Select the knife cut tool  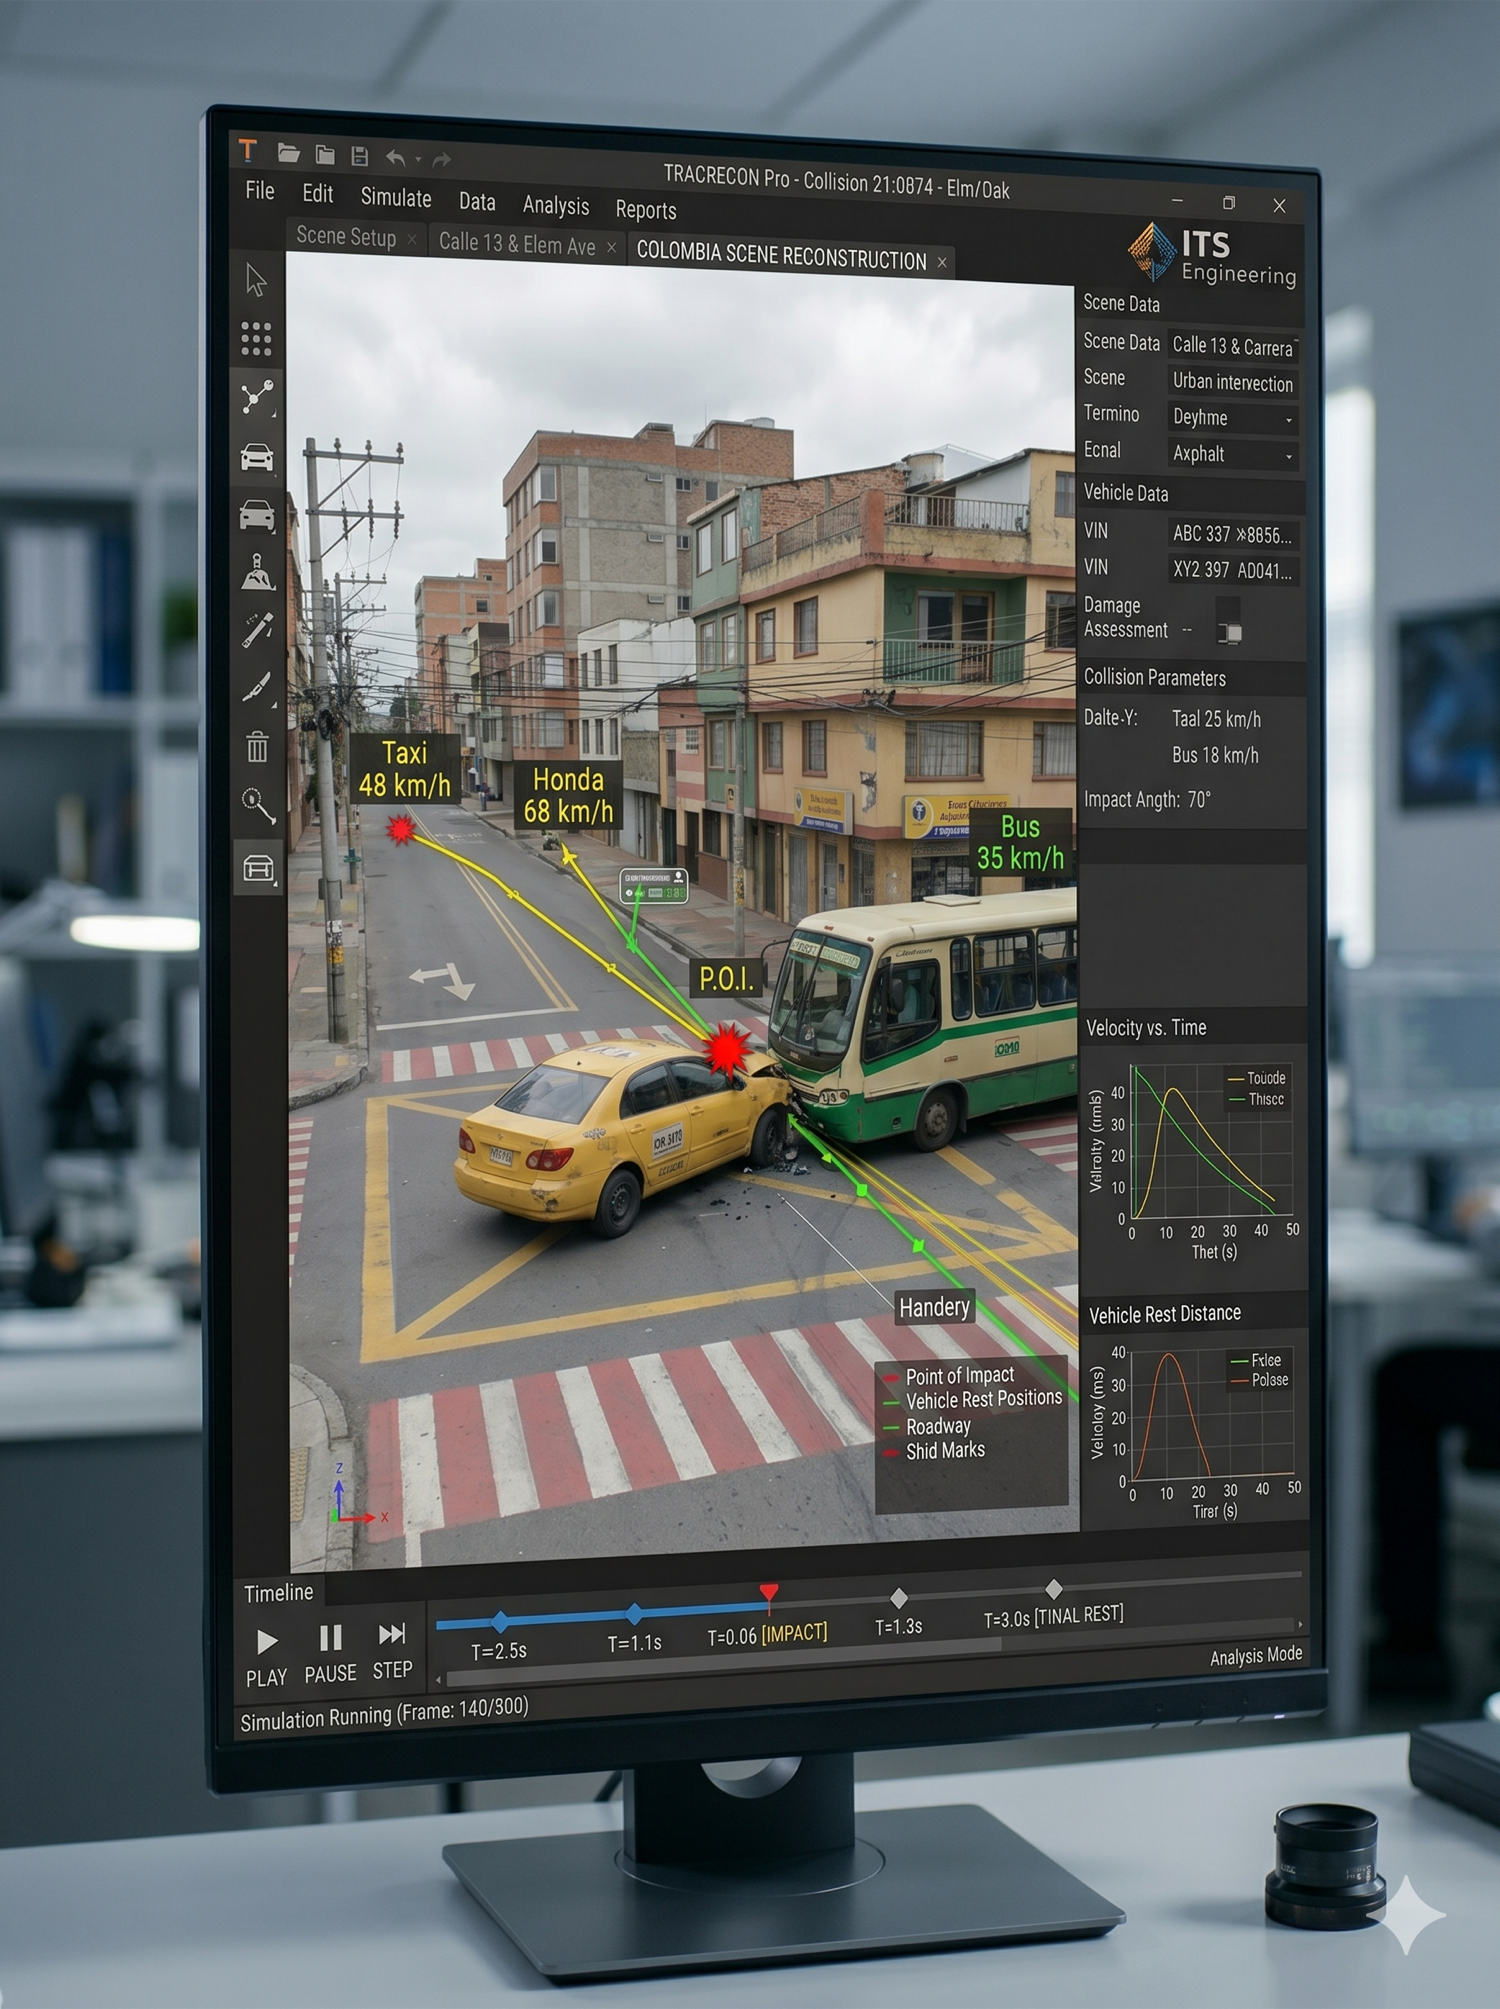coord(258,688)
